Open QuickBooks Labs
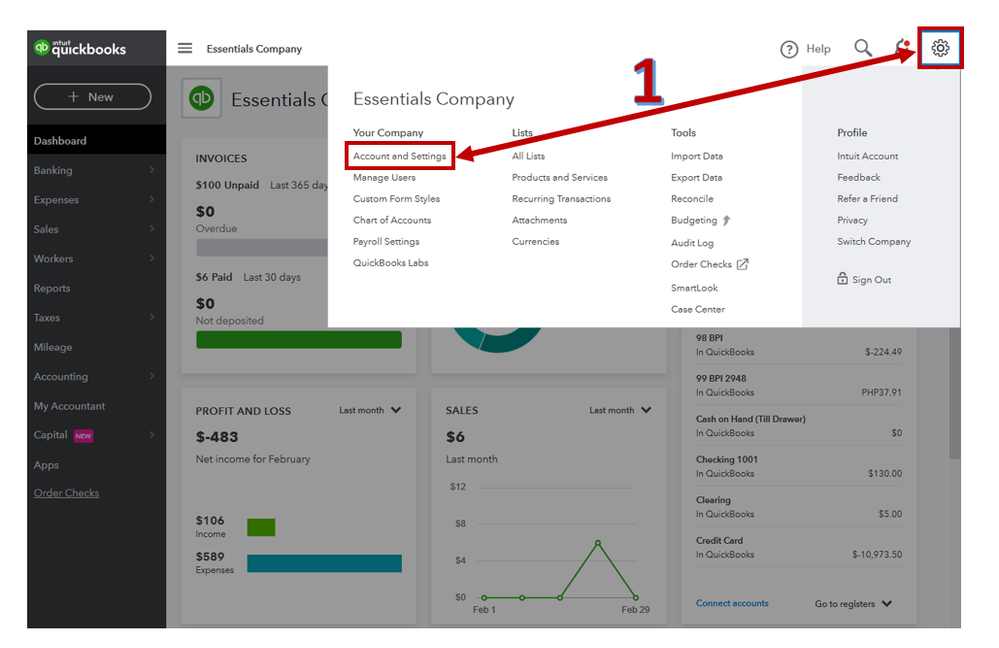Viewport: 999px width, 648px height. tap(391, 263)
